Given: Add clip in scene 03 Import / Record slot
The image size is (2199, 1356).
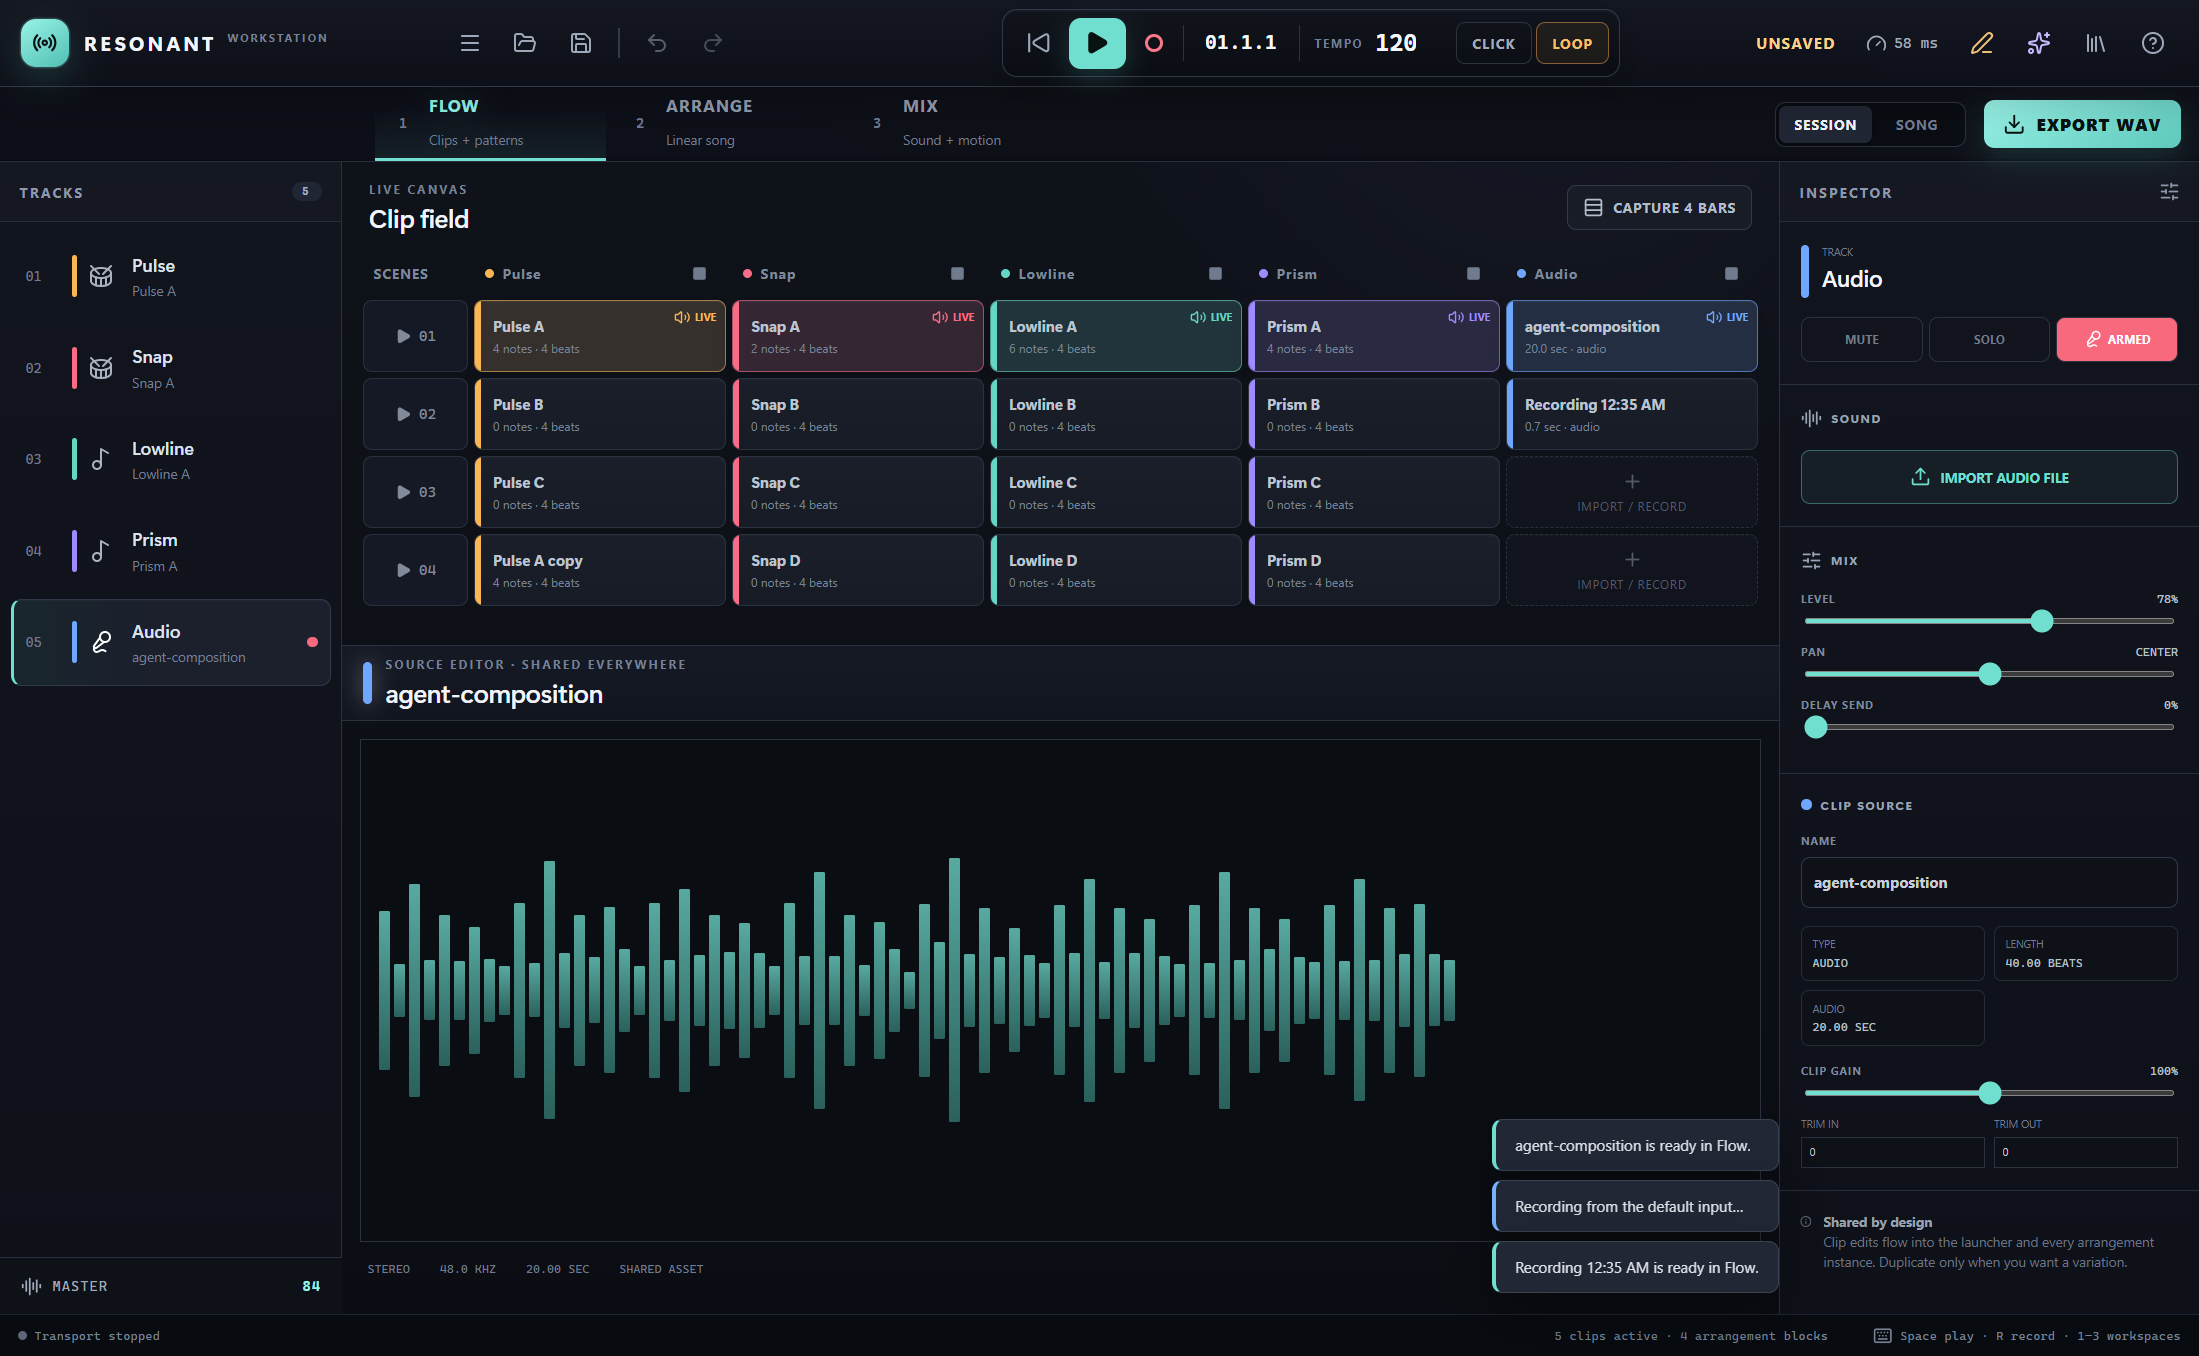Looking at the screenshot, I should click(x=1632, y=492).
